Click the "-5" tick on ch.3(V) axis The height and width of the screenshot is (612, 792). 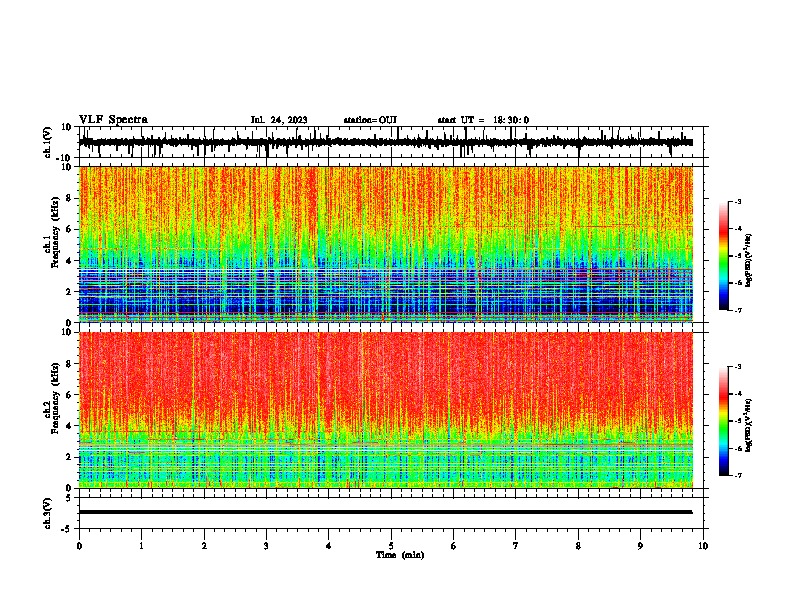67,529
